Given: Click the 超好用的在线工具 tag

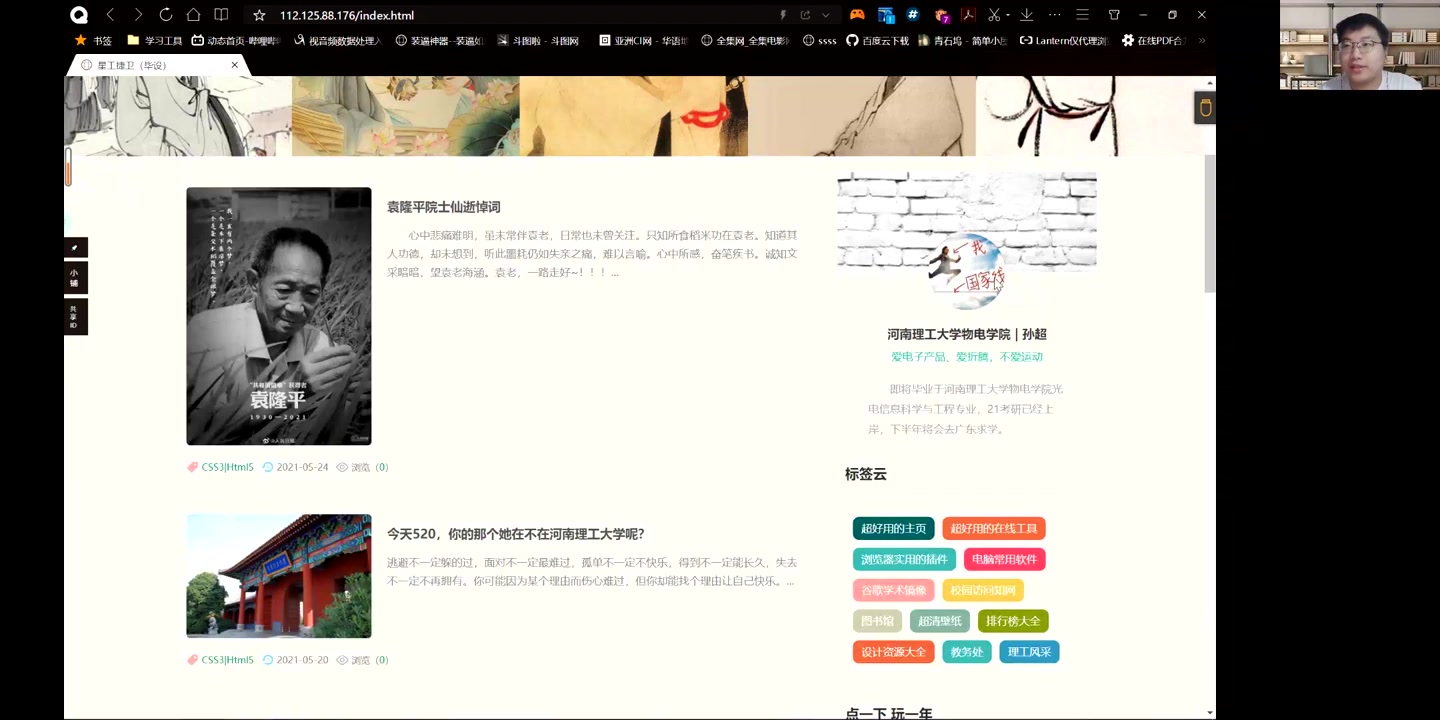Looking at the screenshot, I should click(x=994, y=528).
